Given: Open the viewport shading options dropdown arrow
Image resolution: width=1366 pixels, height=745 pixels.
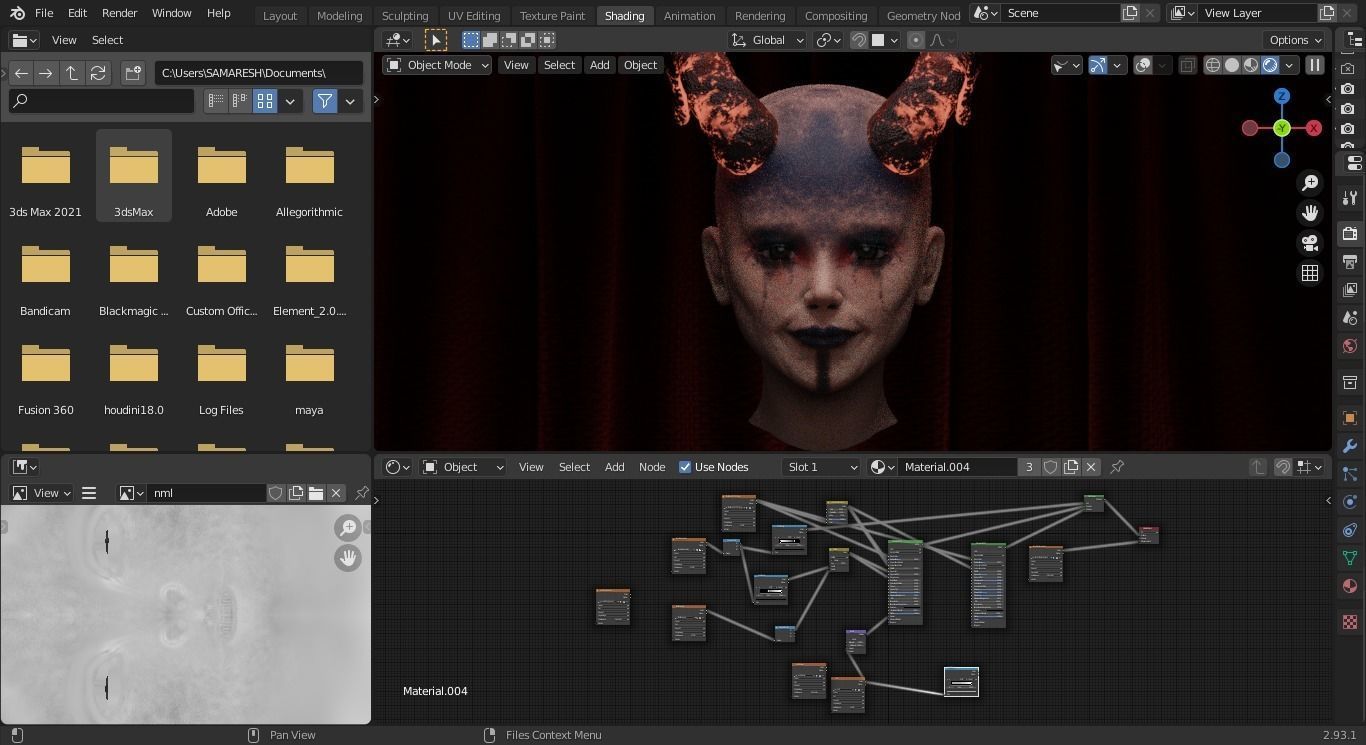Looking at the screenshot, I should [1290, 65].
